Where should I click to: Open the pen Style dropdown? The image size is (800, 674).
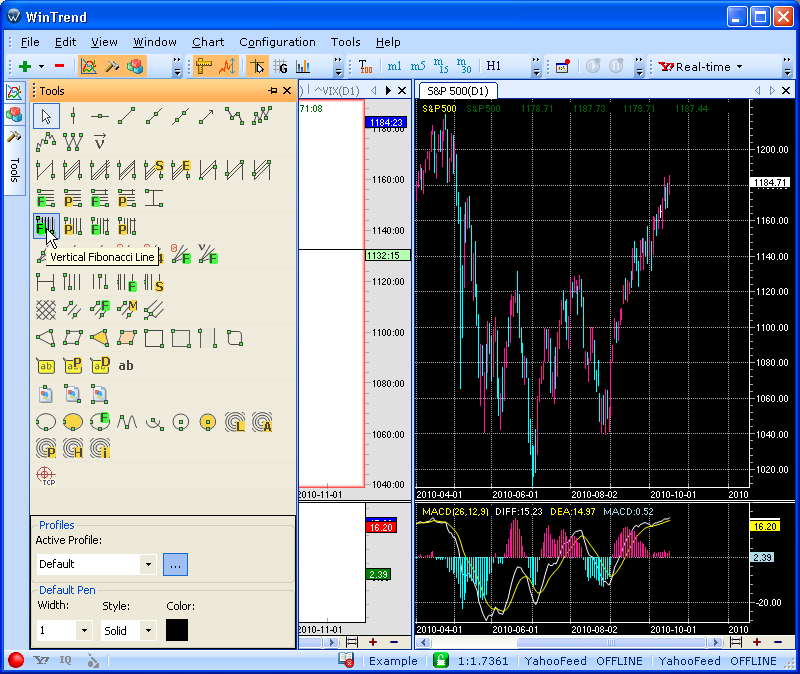pyautogui.click(x=148, y=631)
